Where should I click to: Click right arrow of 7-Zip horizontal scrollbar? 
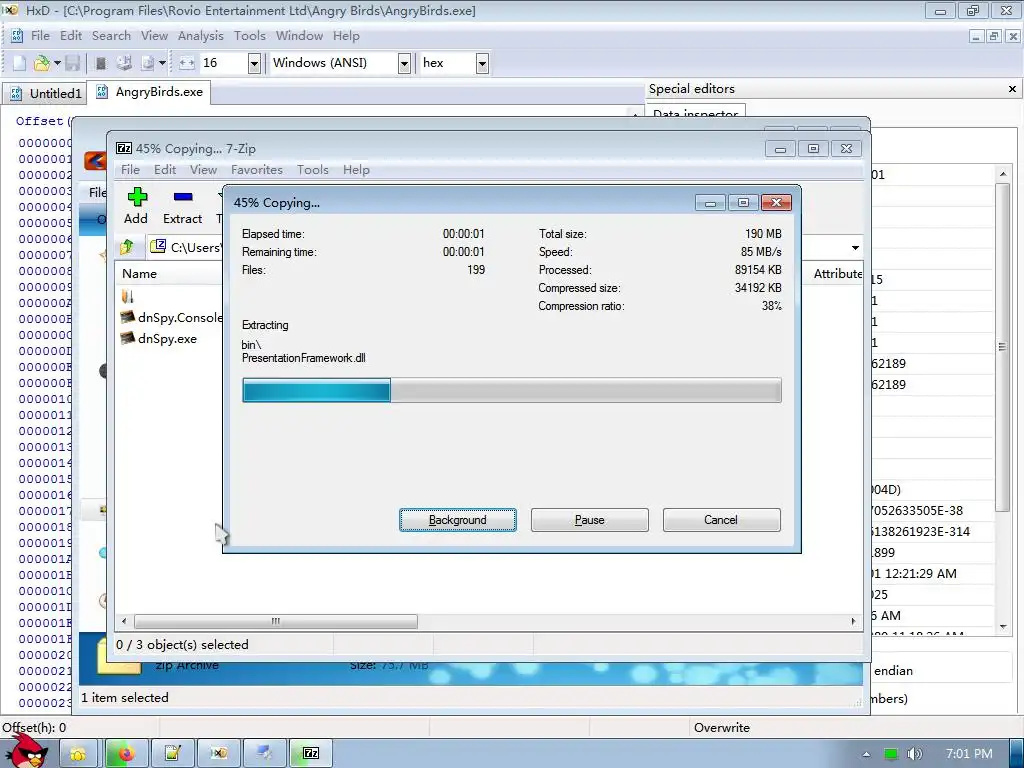coord(853,621)
